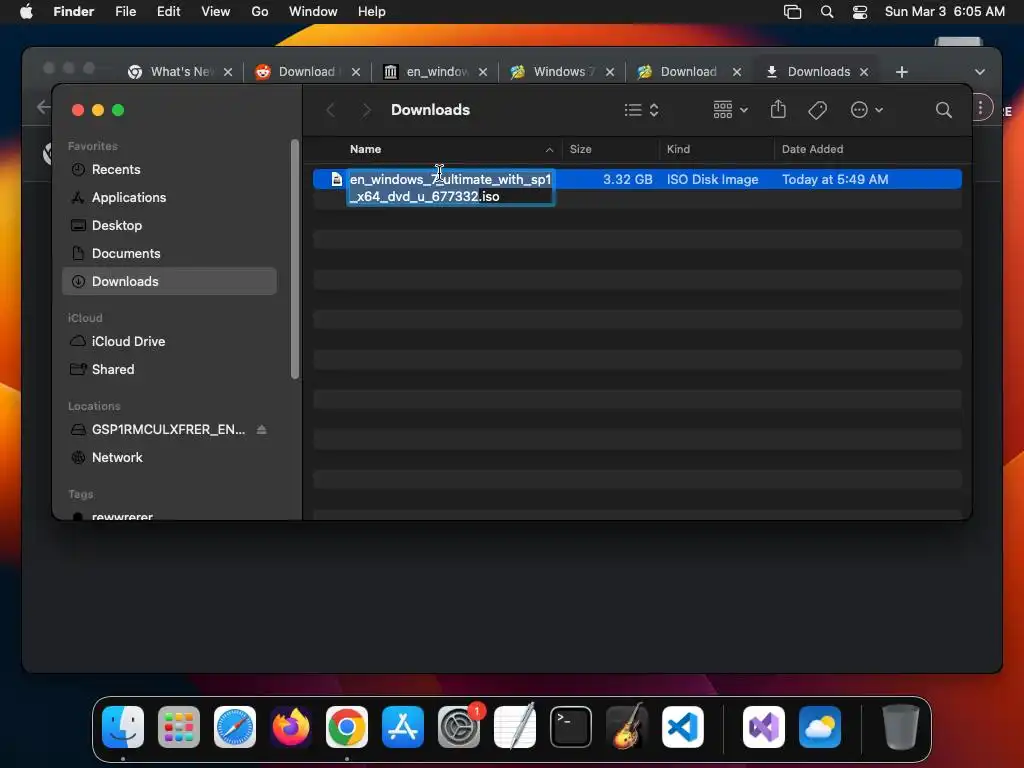This screenshot has width=1024, height=768.
Task: Launch Safari from the Dock
Action: (x=234, y=727)
